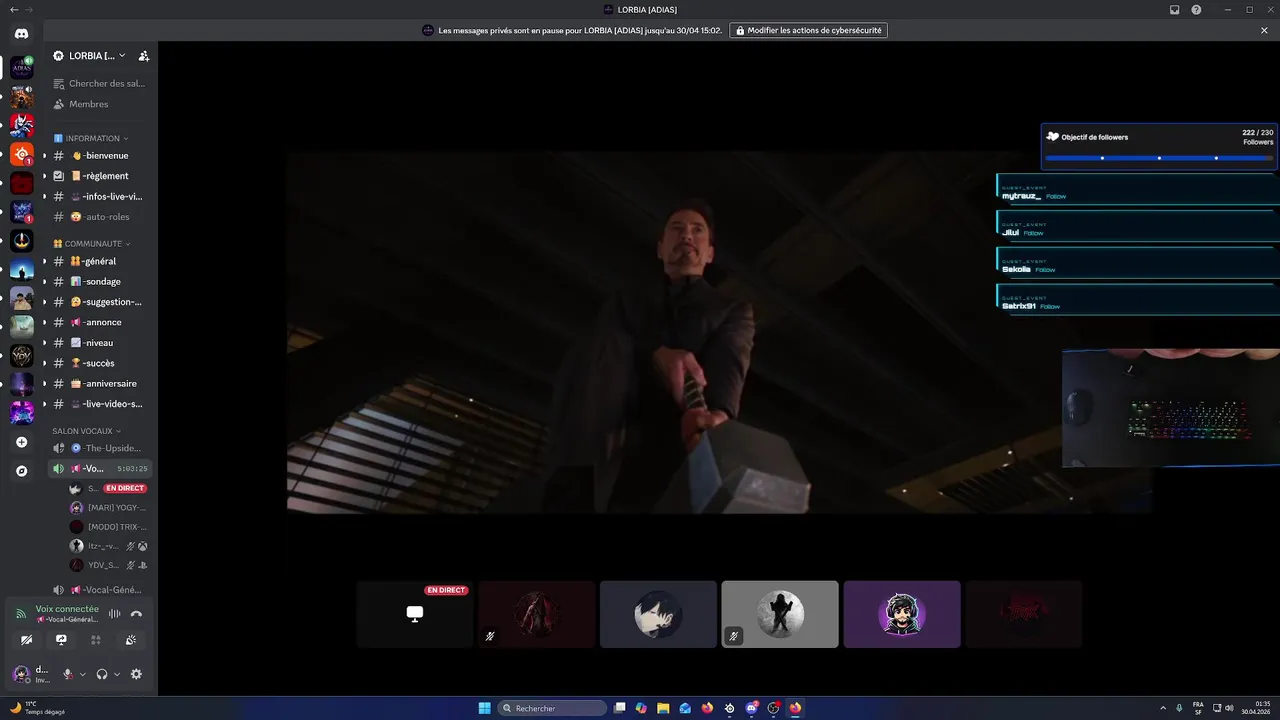Click the screen share button in voice panel
Viewport: 1280px width, 720px height.
(x=61, y=640)
